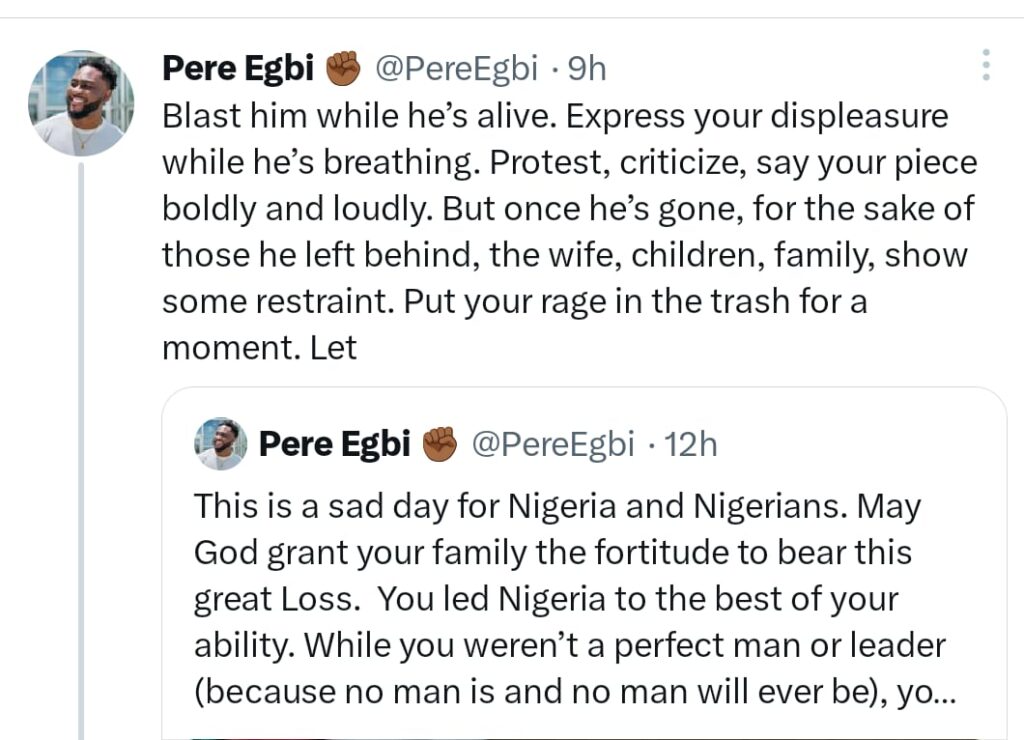The image size is (1024, 740).
Task: Click the vertical thread line below the avatar
Action: (81, 450)
